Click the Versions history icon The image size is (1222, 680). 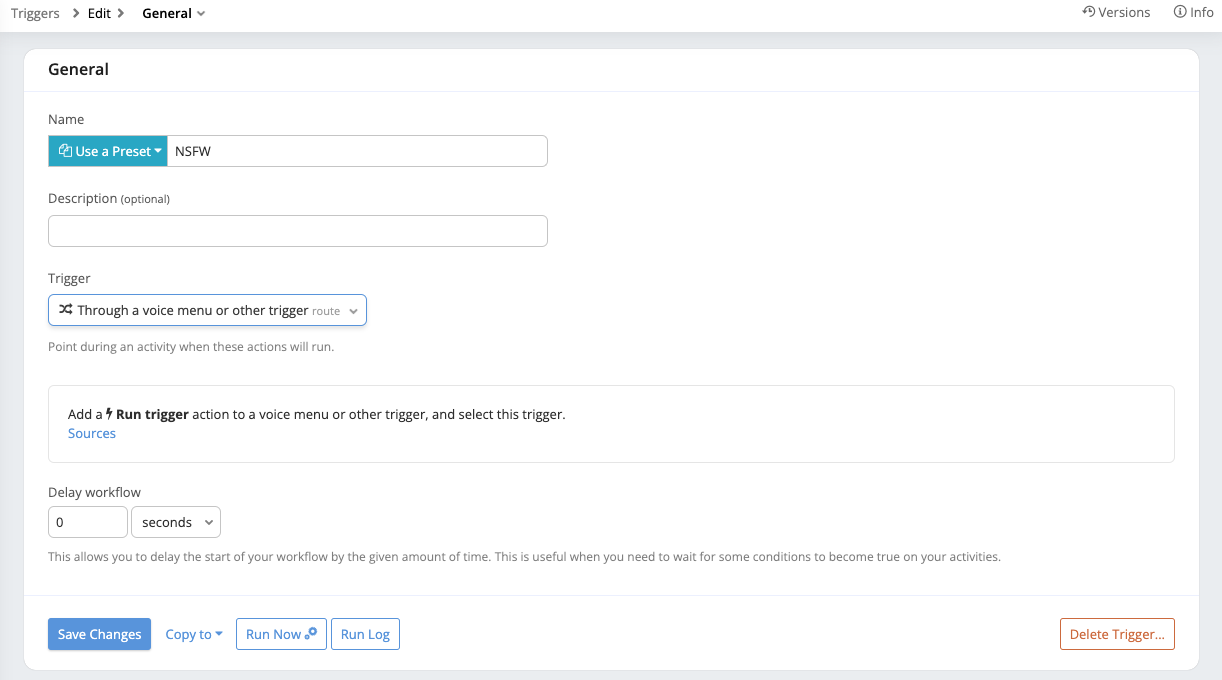[x=1088, y=12]
